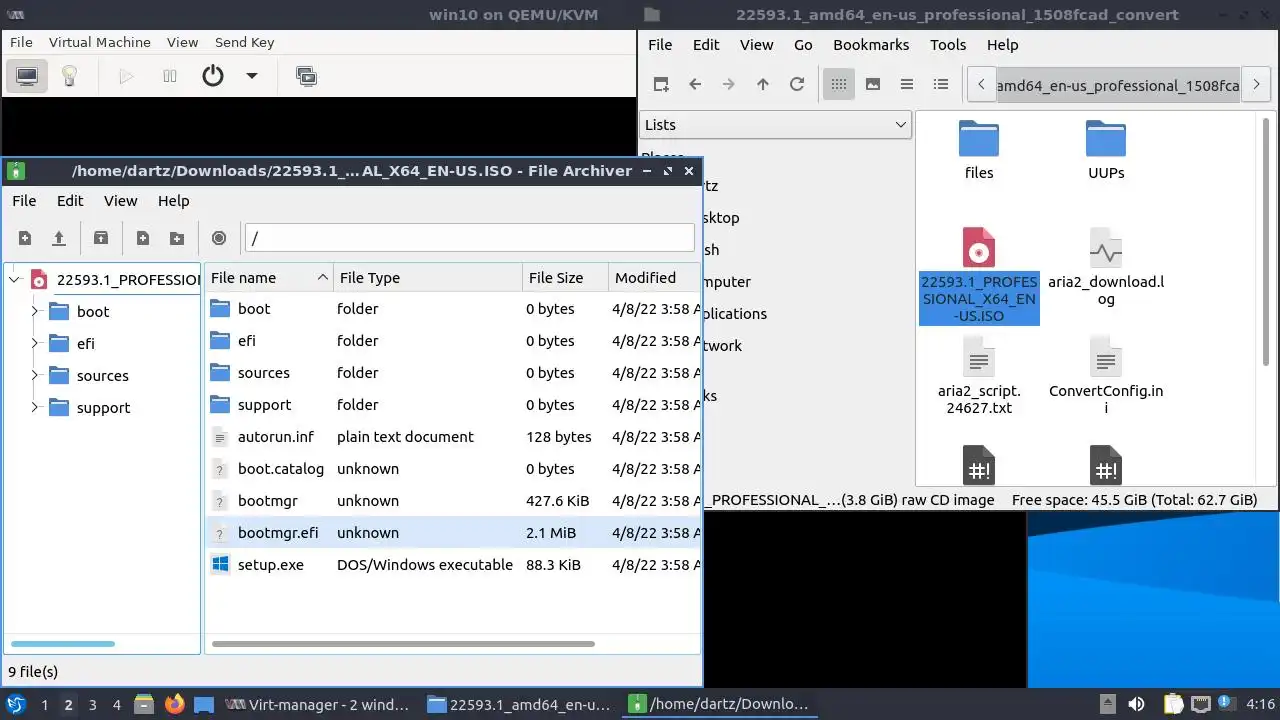
Task: Expand the support tree node
Action: (35, 408)
